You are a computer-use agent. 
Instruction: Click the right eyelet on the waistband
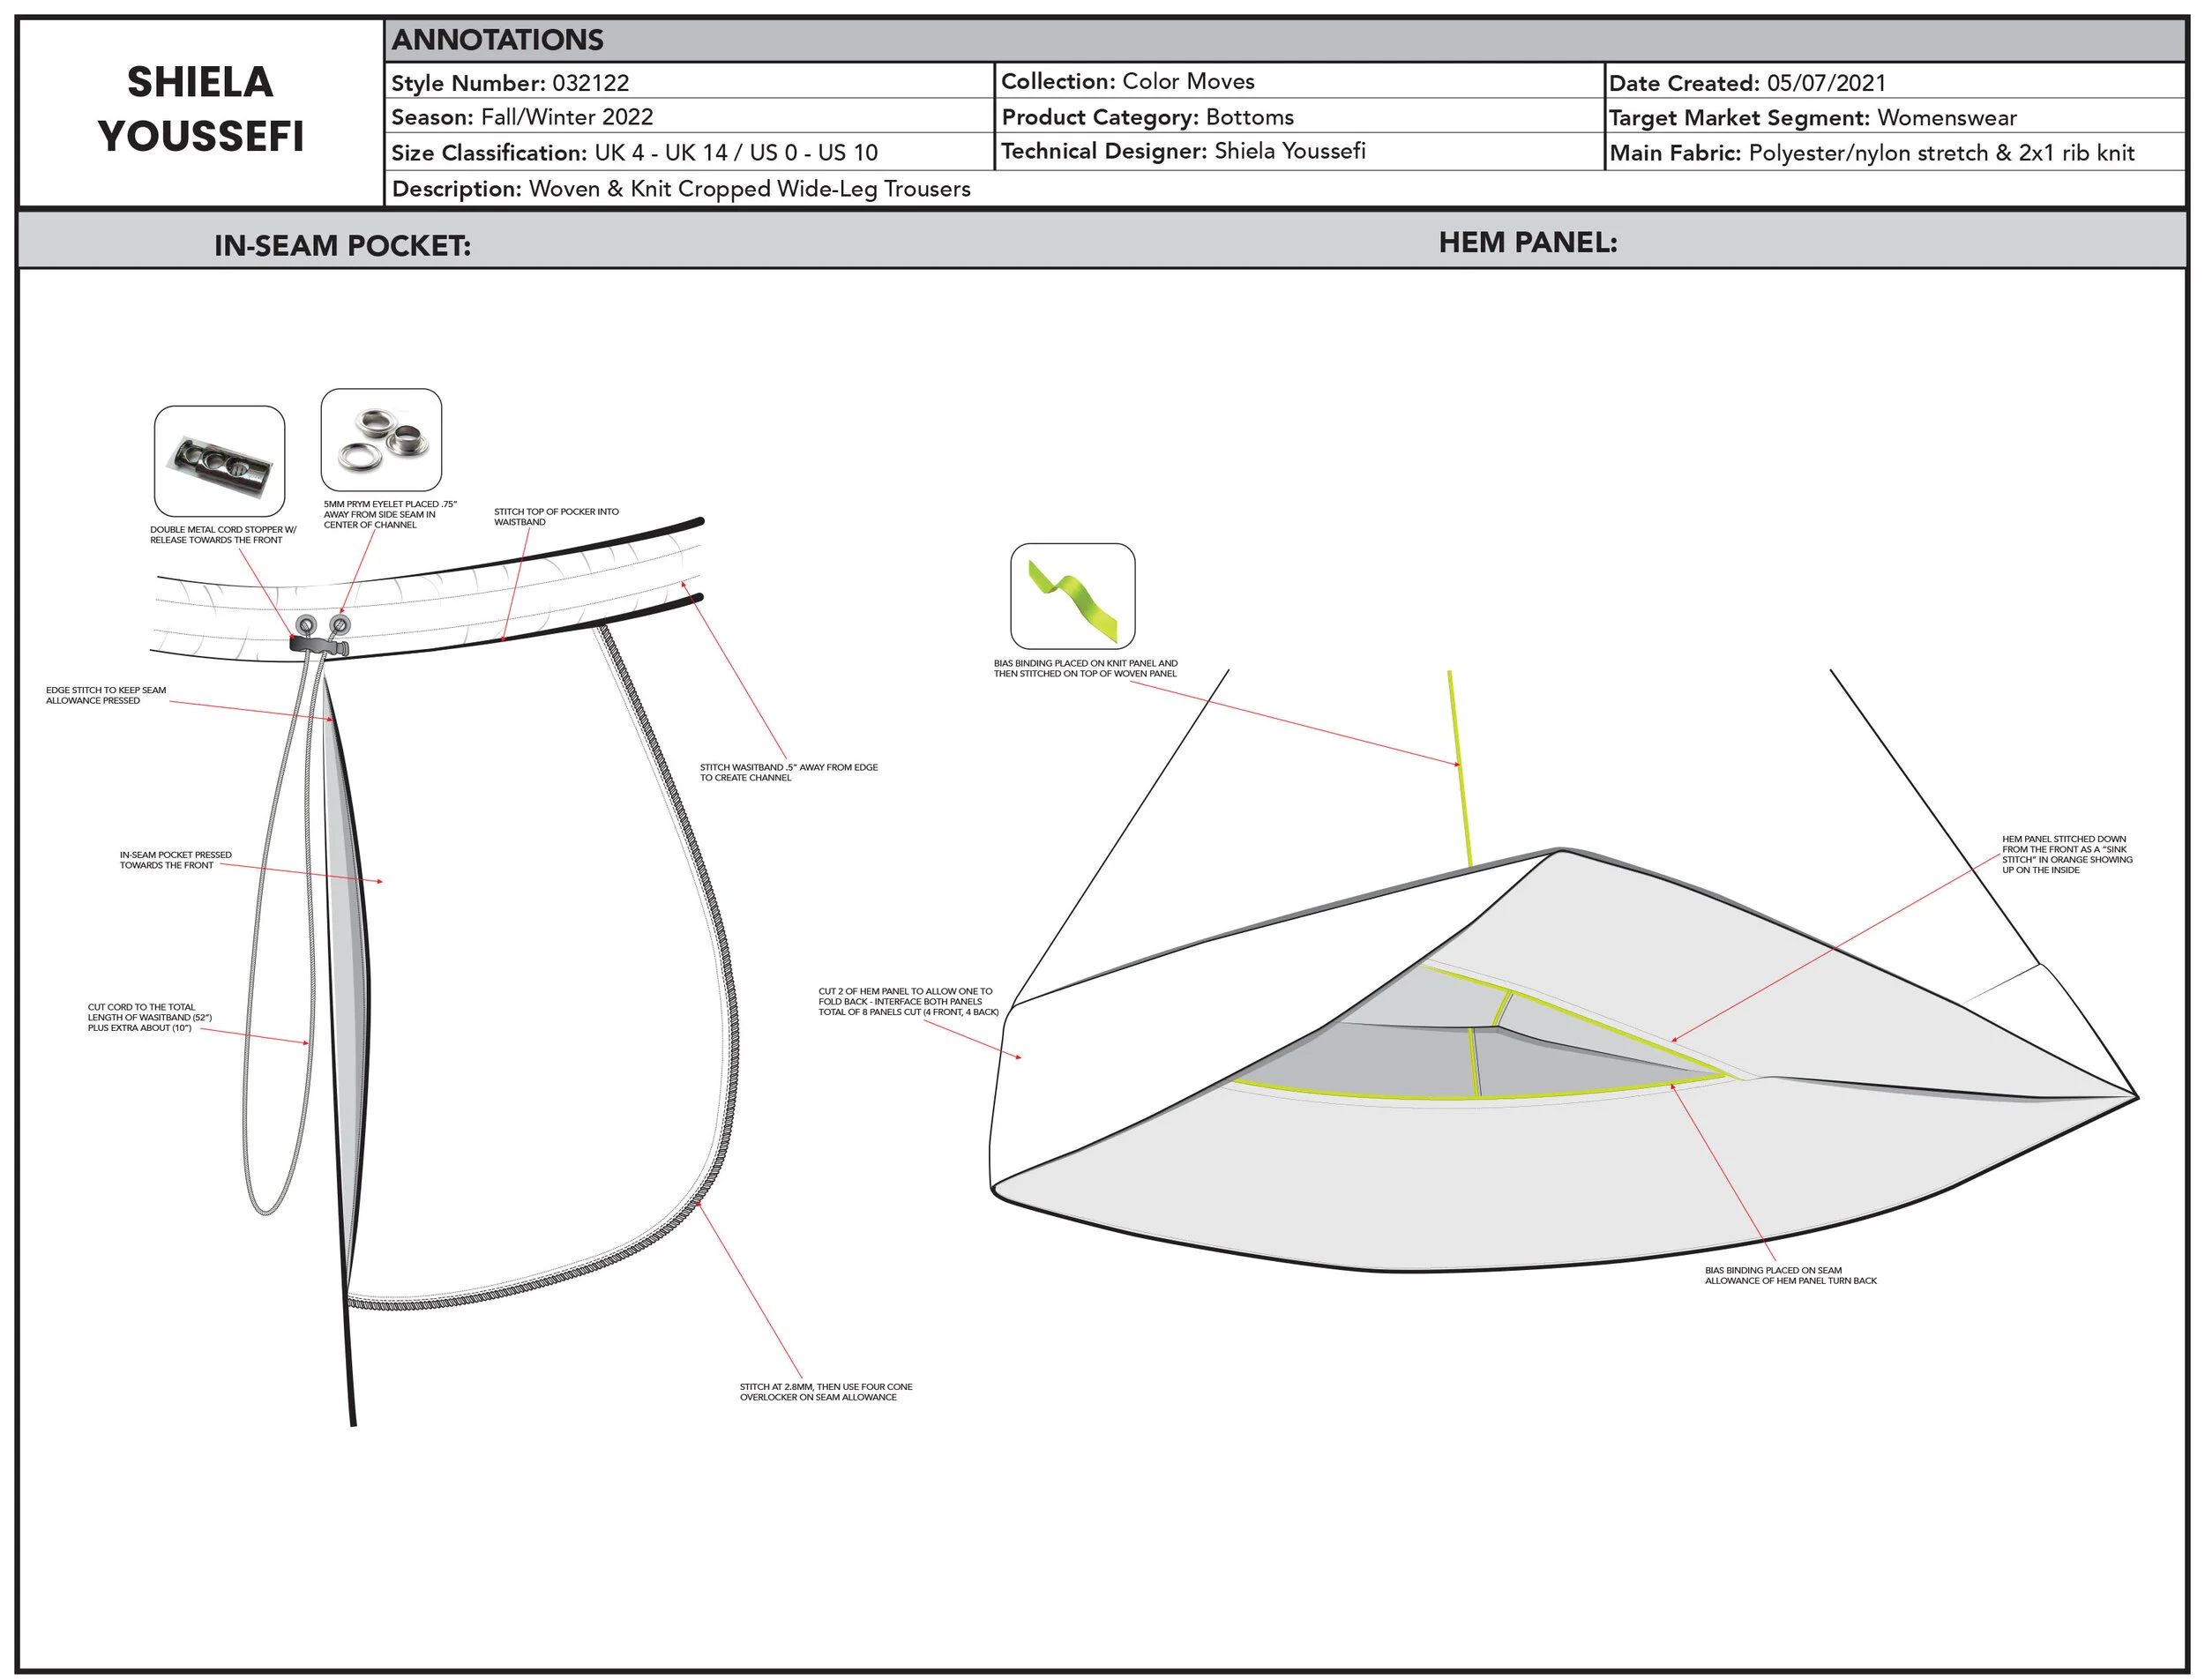pos(340,625)
